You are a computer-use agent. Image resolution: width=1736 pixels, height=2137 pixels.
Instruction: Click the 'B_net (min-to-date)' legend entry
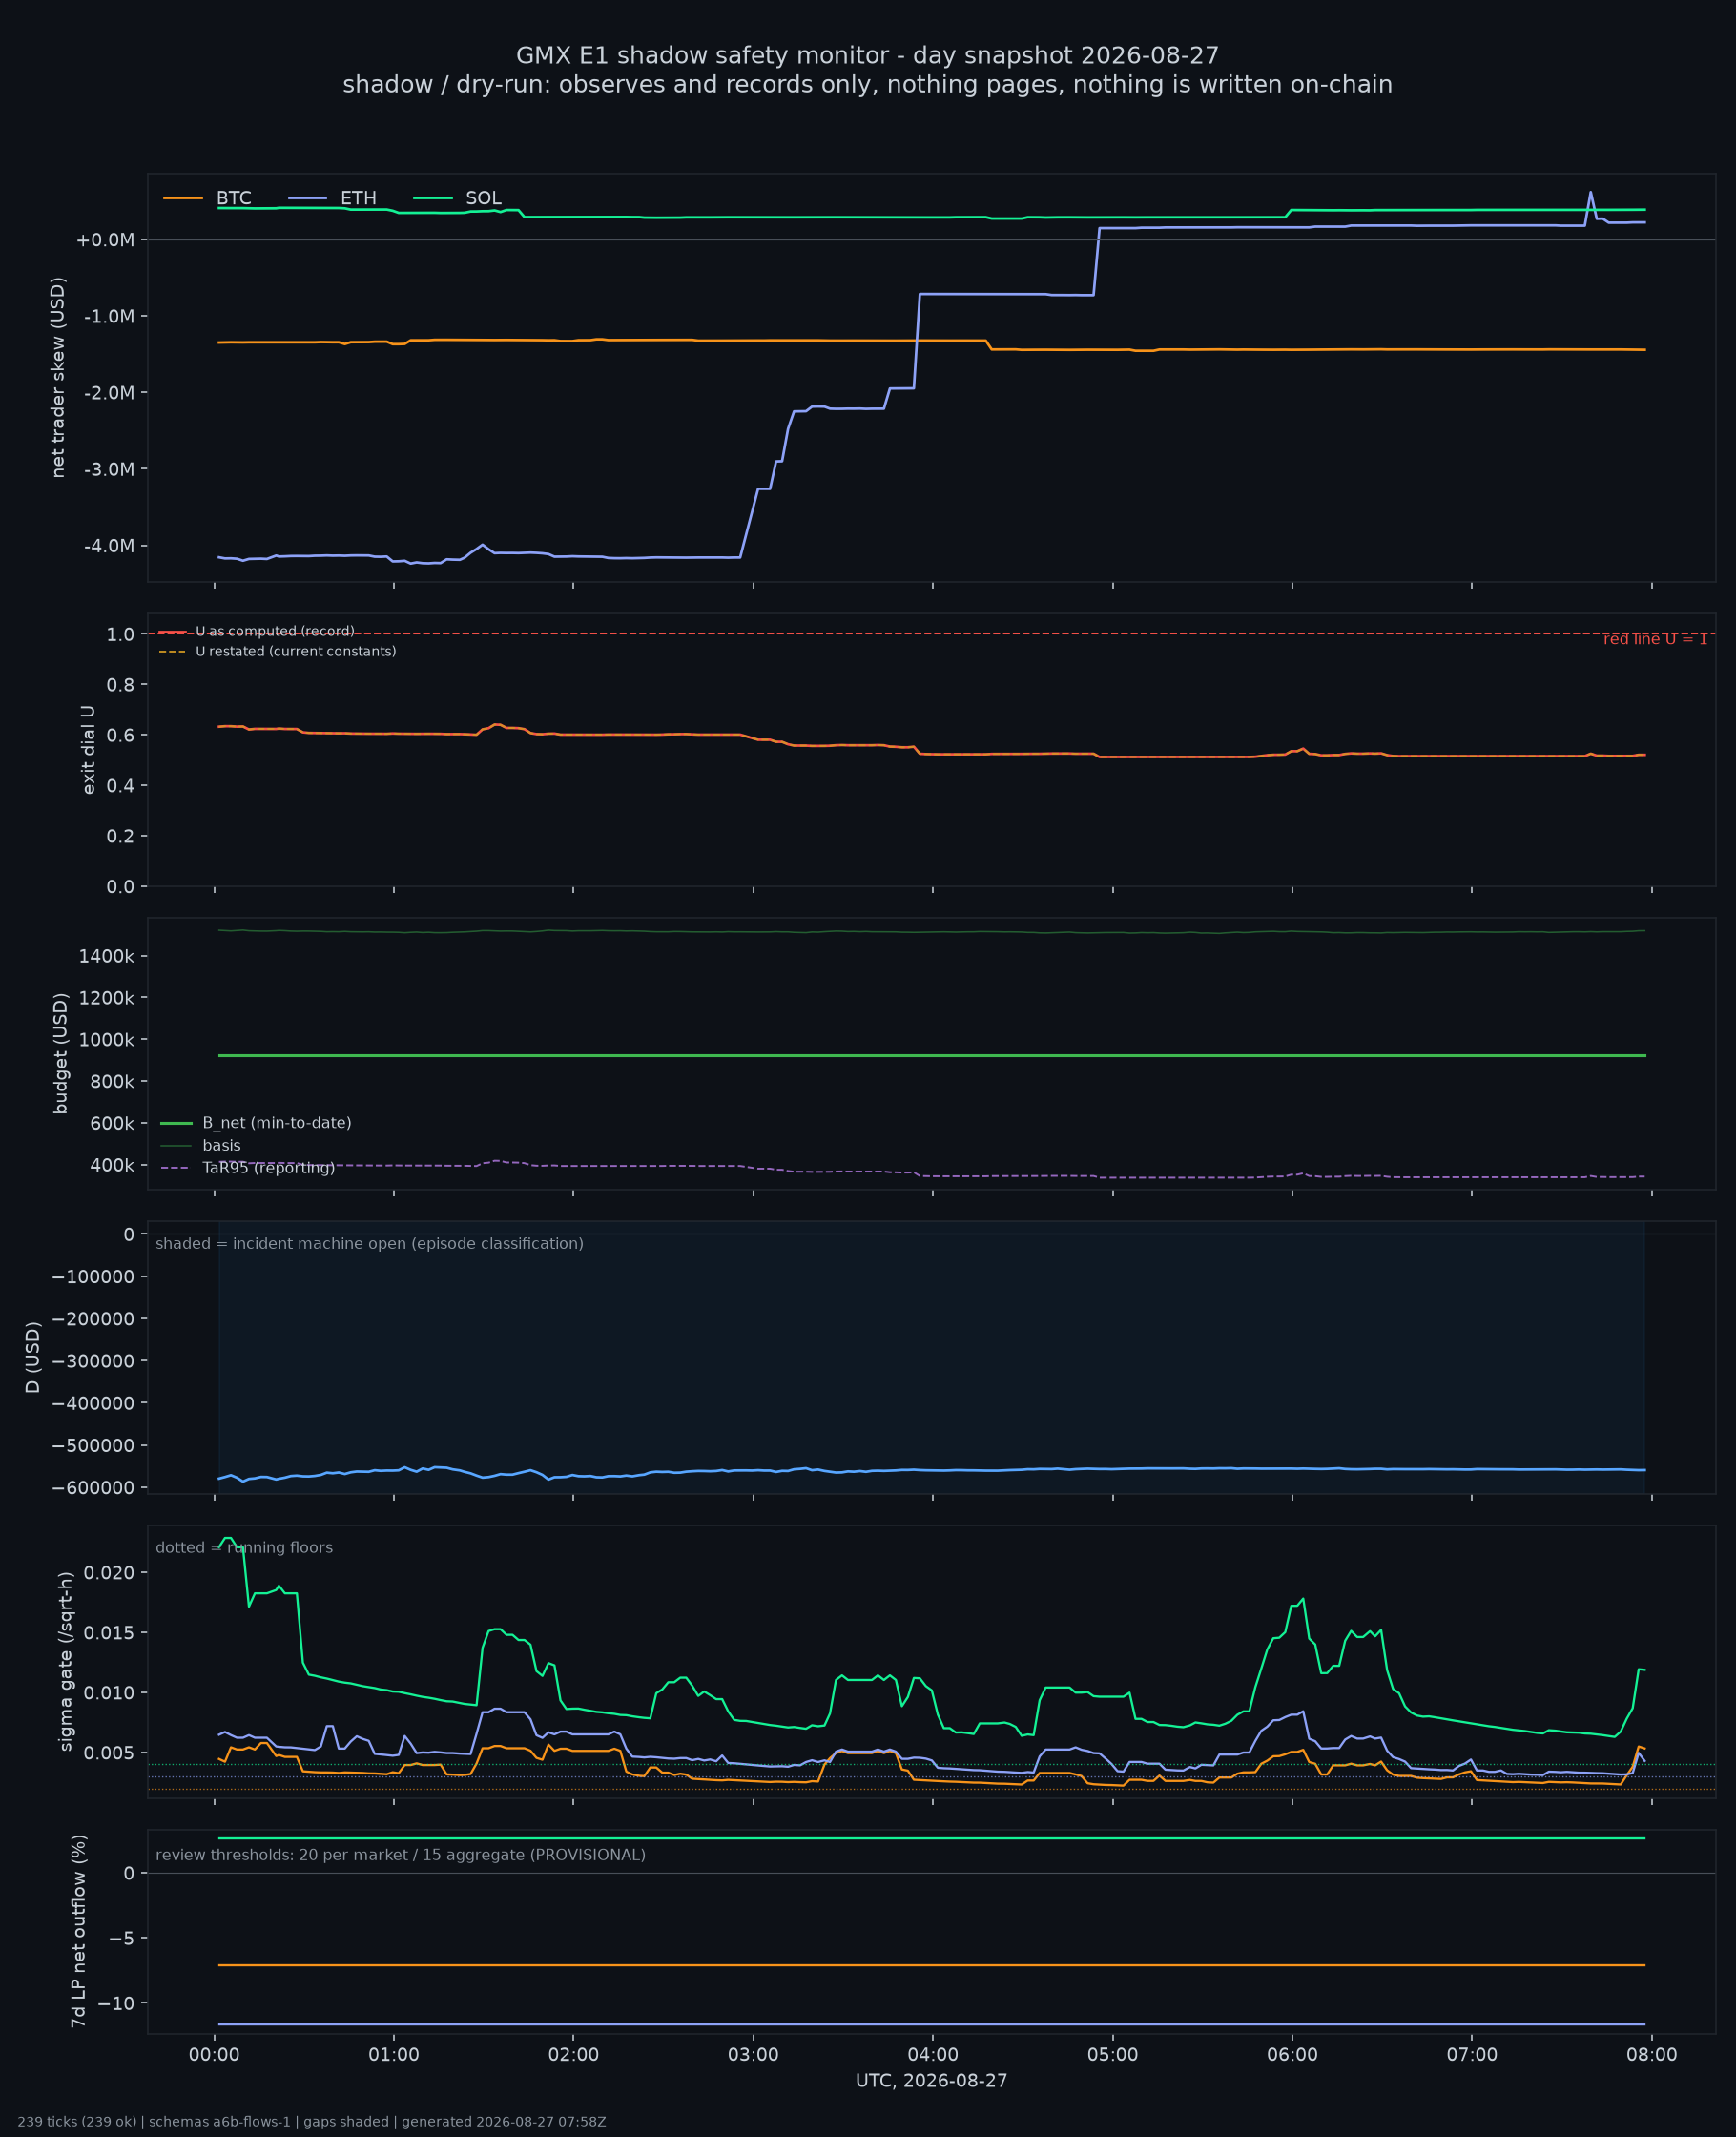256,1123
